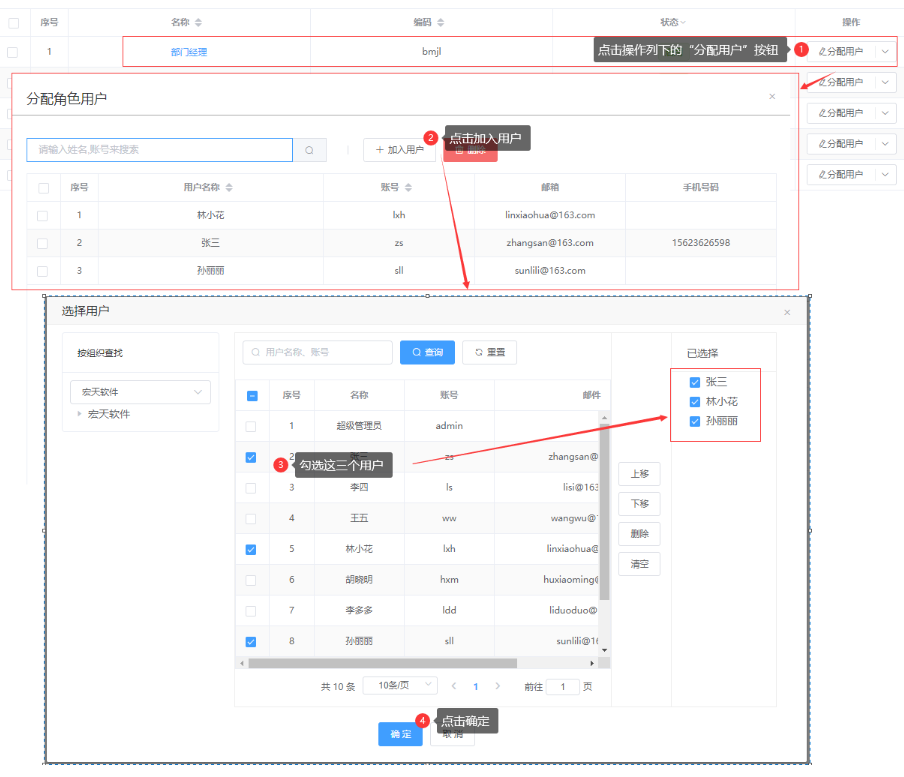Toggle the select-all checkbox in the user picker
Screen dimensions: 904x777
point(252,396)
